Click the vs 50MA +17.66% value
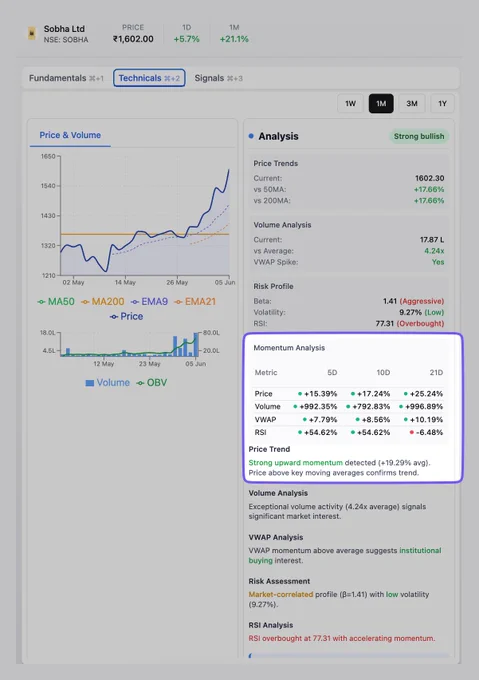Viewport: 479px width, 680px height. click(429, 190)
